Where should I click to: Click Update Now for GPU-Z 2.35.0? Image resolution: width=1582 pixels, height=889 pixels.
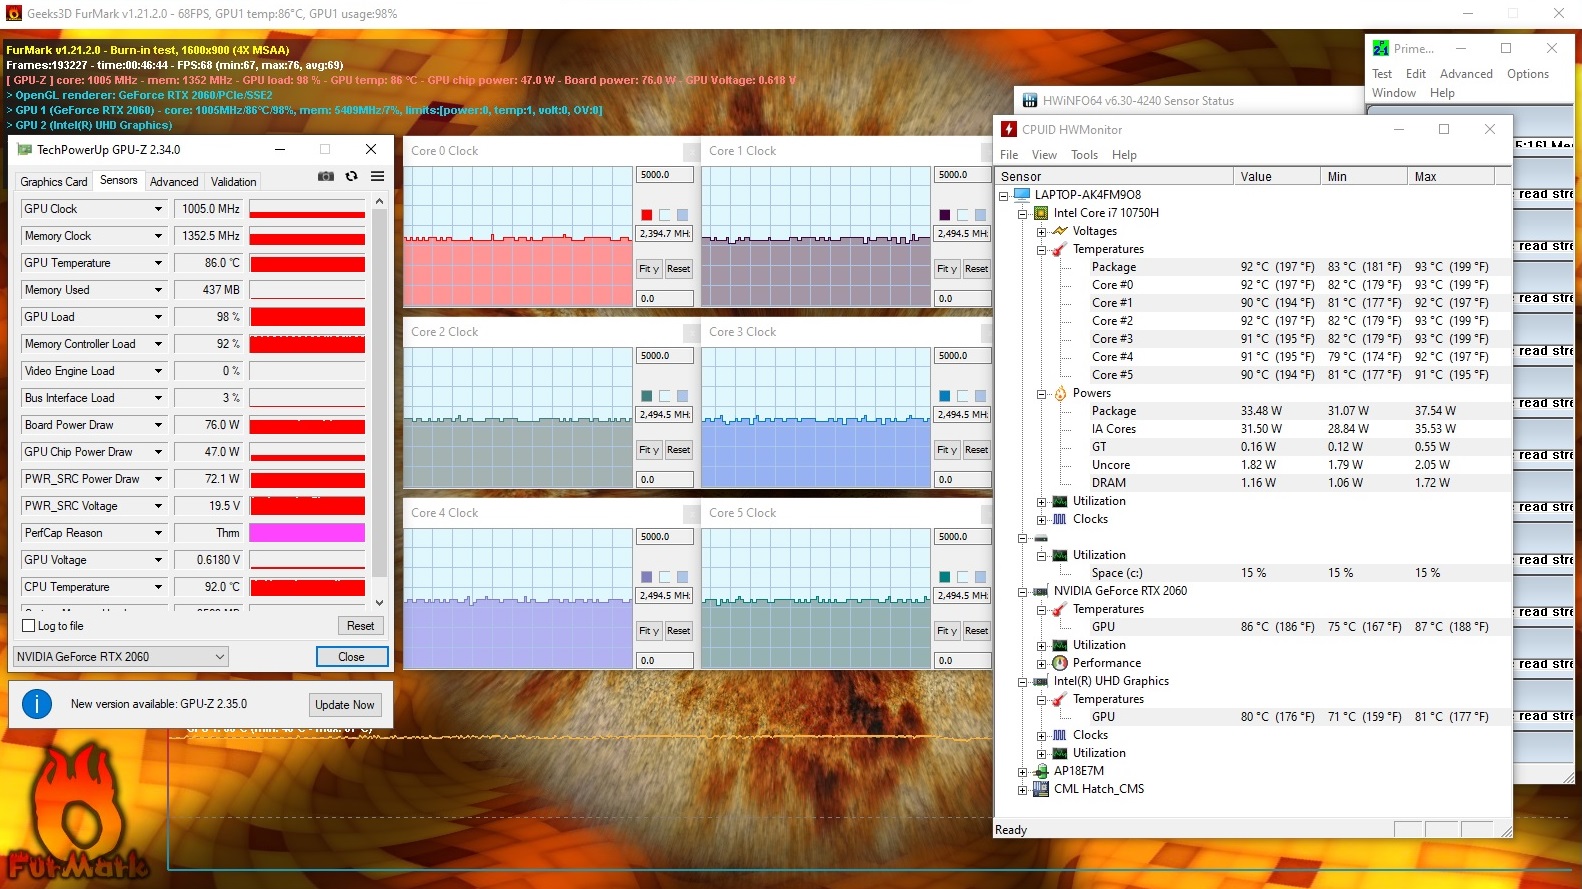[344, 705]
